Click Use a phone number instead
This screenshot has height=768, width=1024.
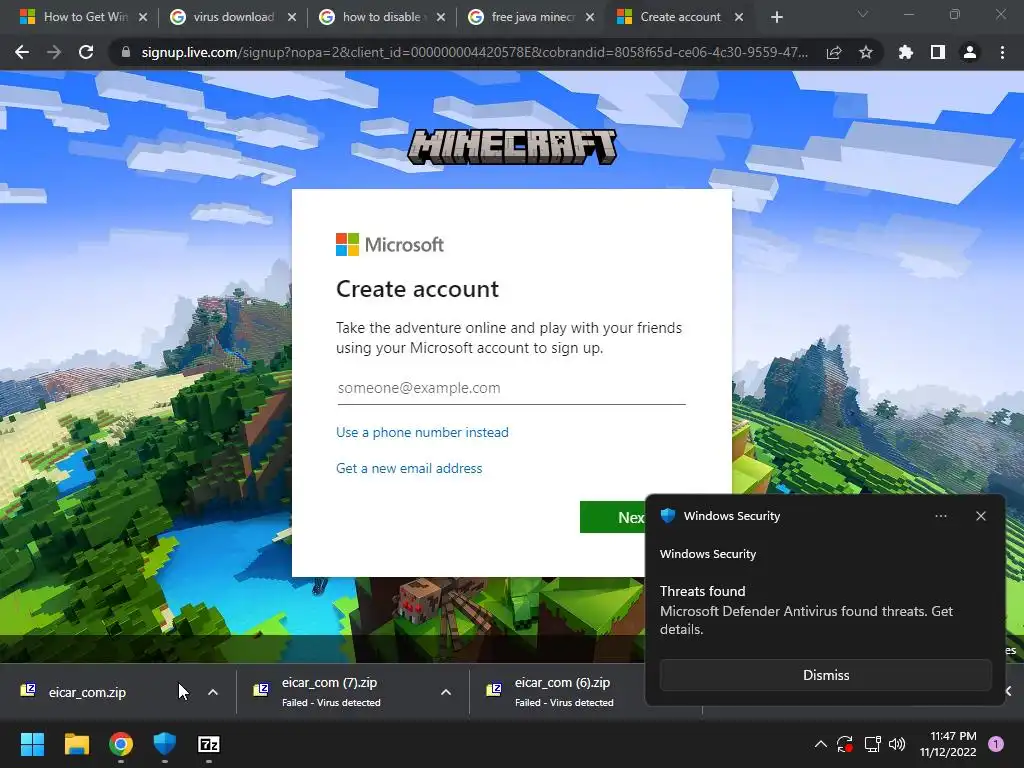[422, 432]
